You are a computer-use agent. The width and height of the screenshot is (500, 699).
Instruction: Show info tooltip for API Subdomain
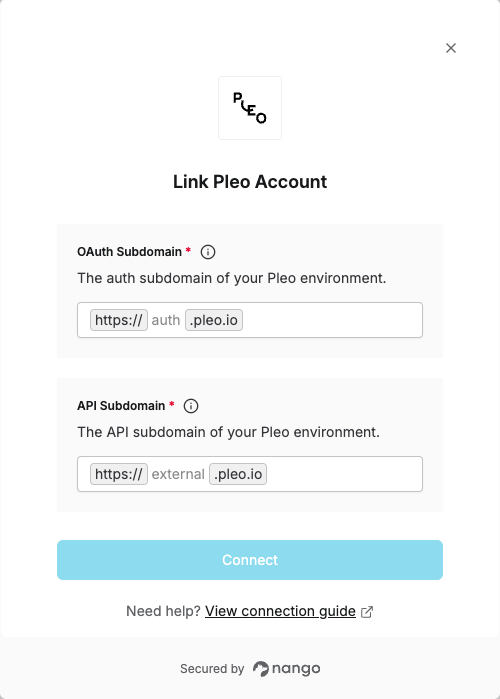pos(191,406)
